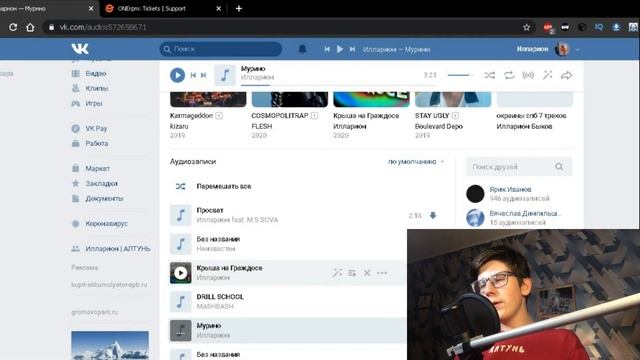
Task: Click the Видео sidebar icon
Action: pyautogui.click(x=76, y=73)
